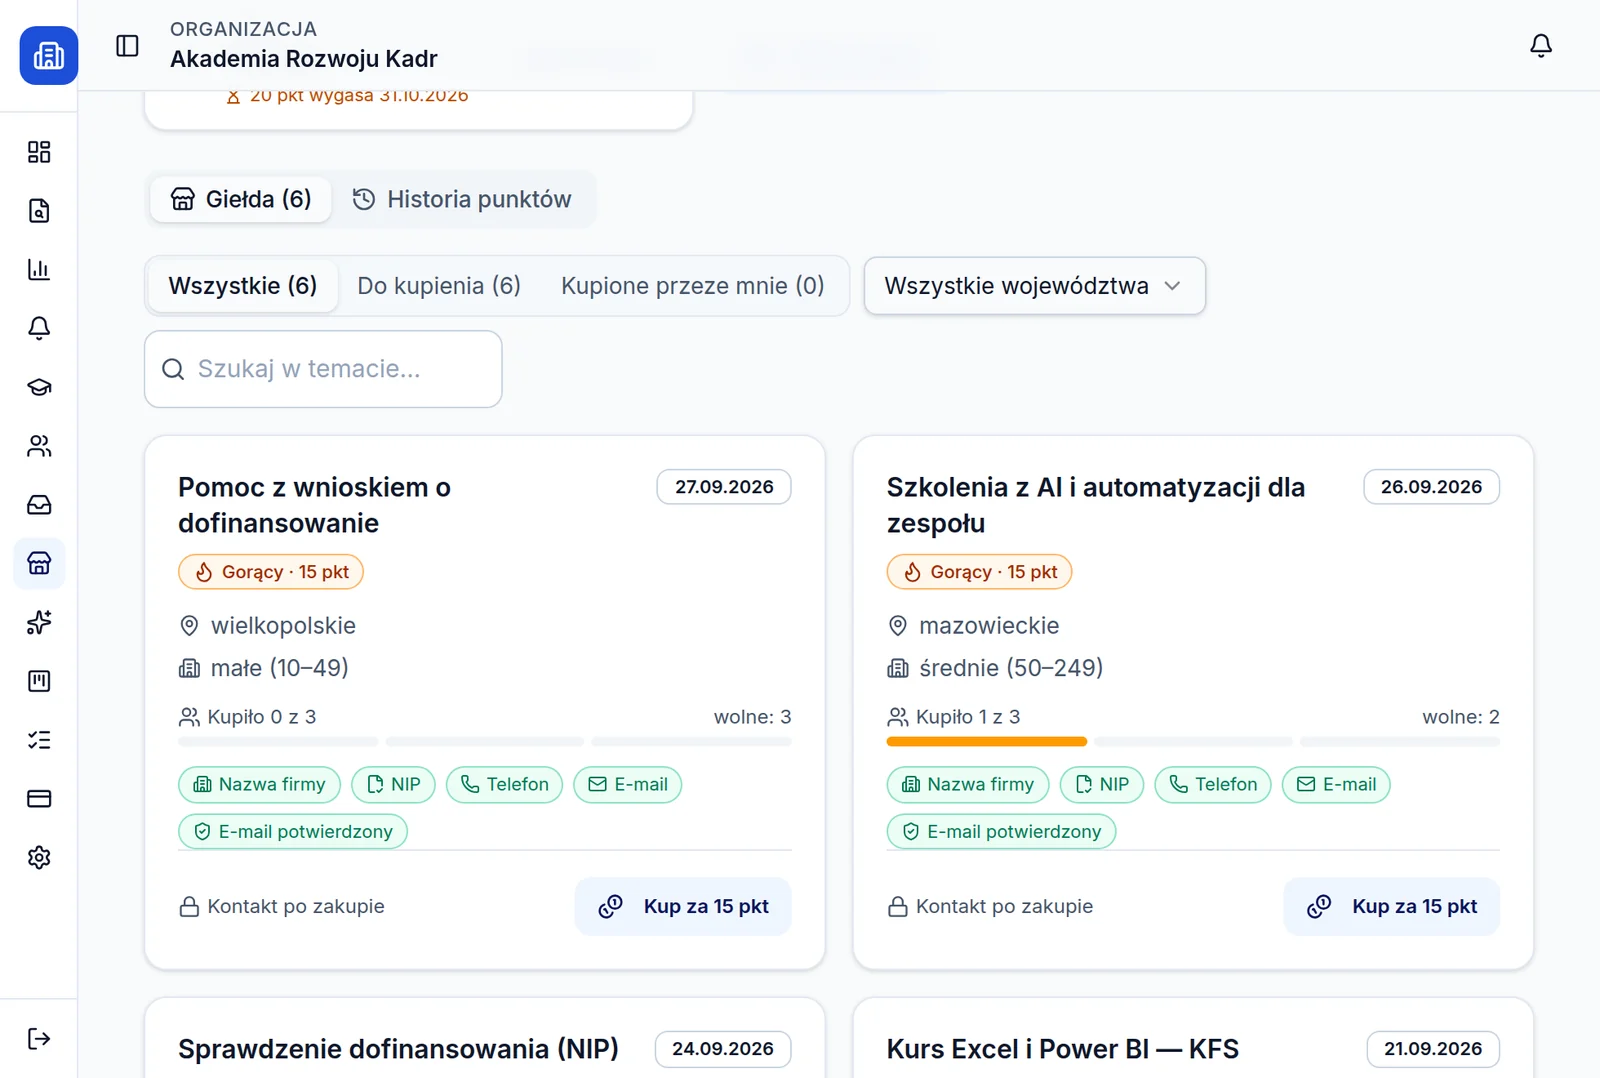The width and height of the screenshot is (1600, 1078).
Task: Open the graduation cap trainings icon
Action: pos(39,387)
